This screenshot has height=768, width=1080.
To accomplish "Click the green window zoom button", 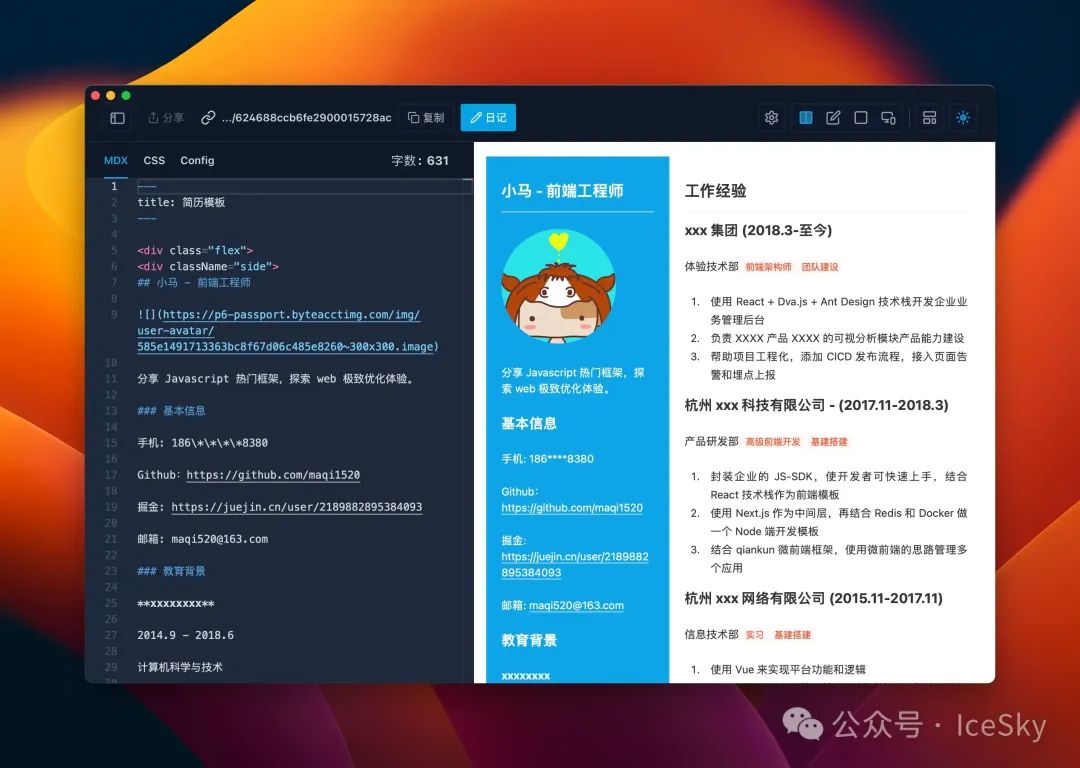I will (x=126, y=96).
